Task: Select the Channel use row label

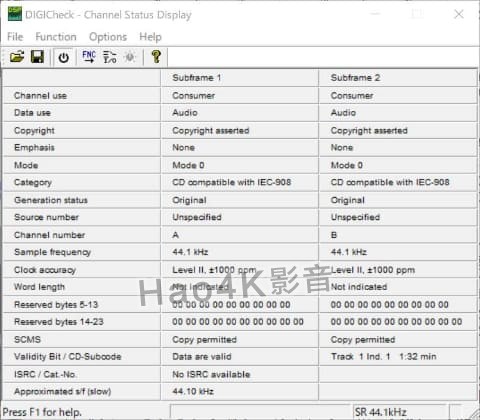Action: [40, 96]
